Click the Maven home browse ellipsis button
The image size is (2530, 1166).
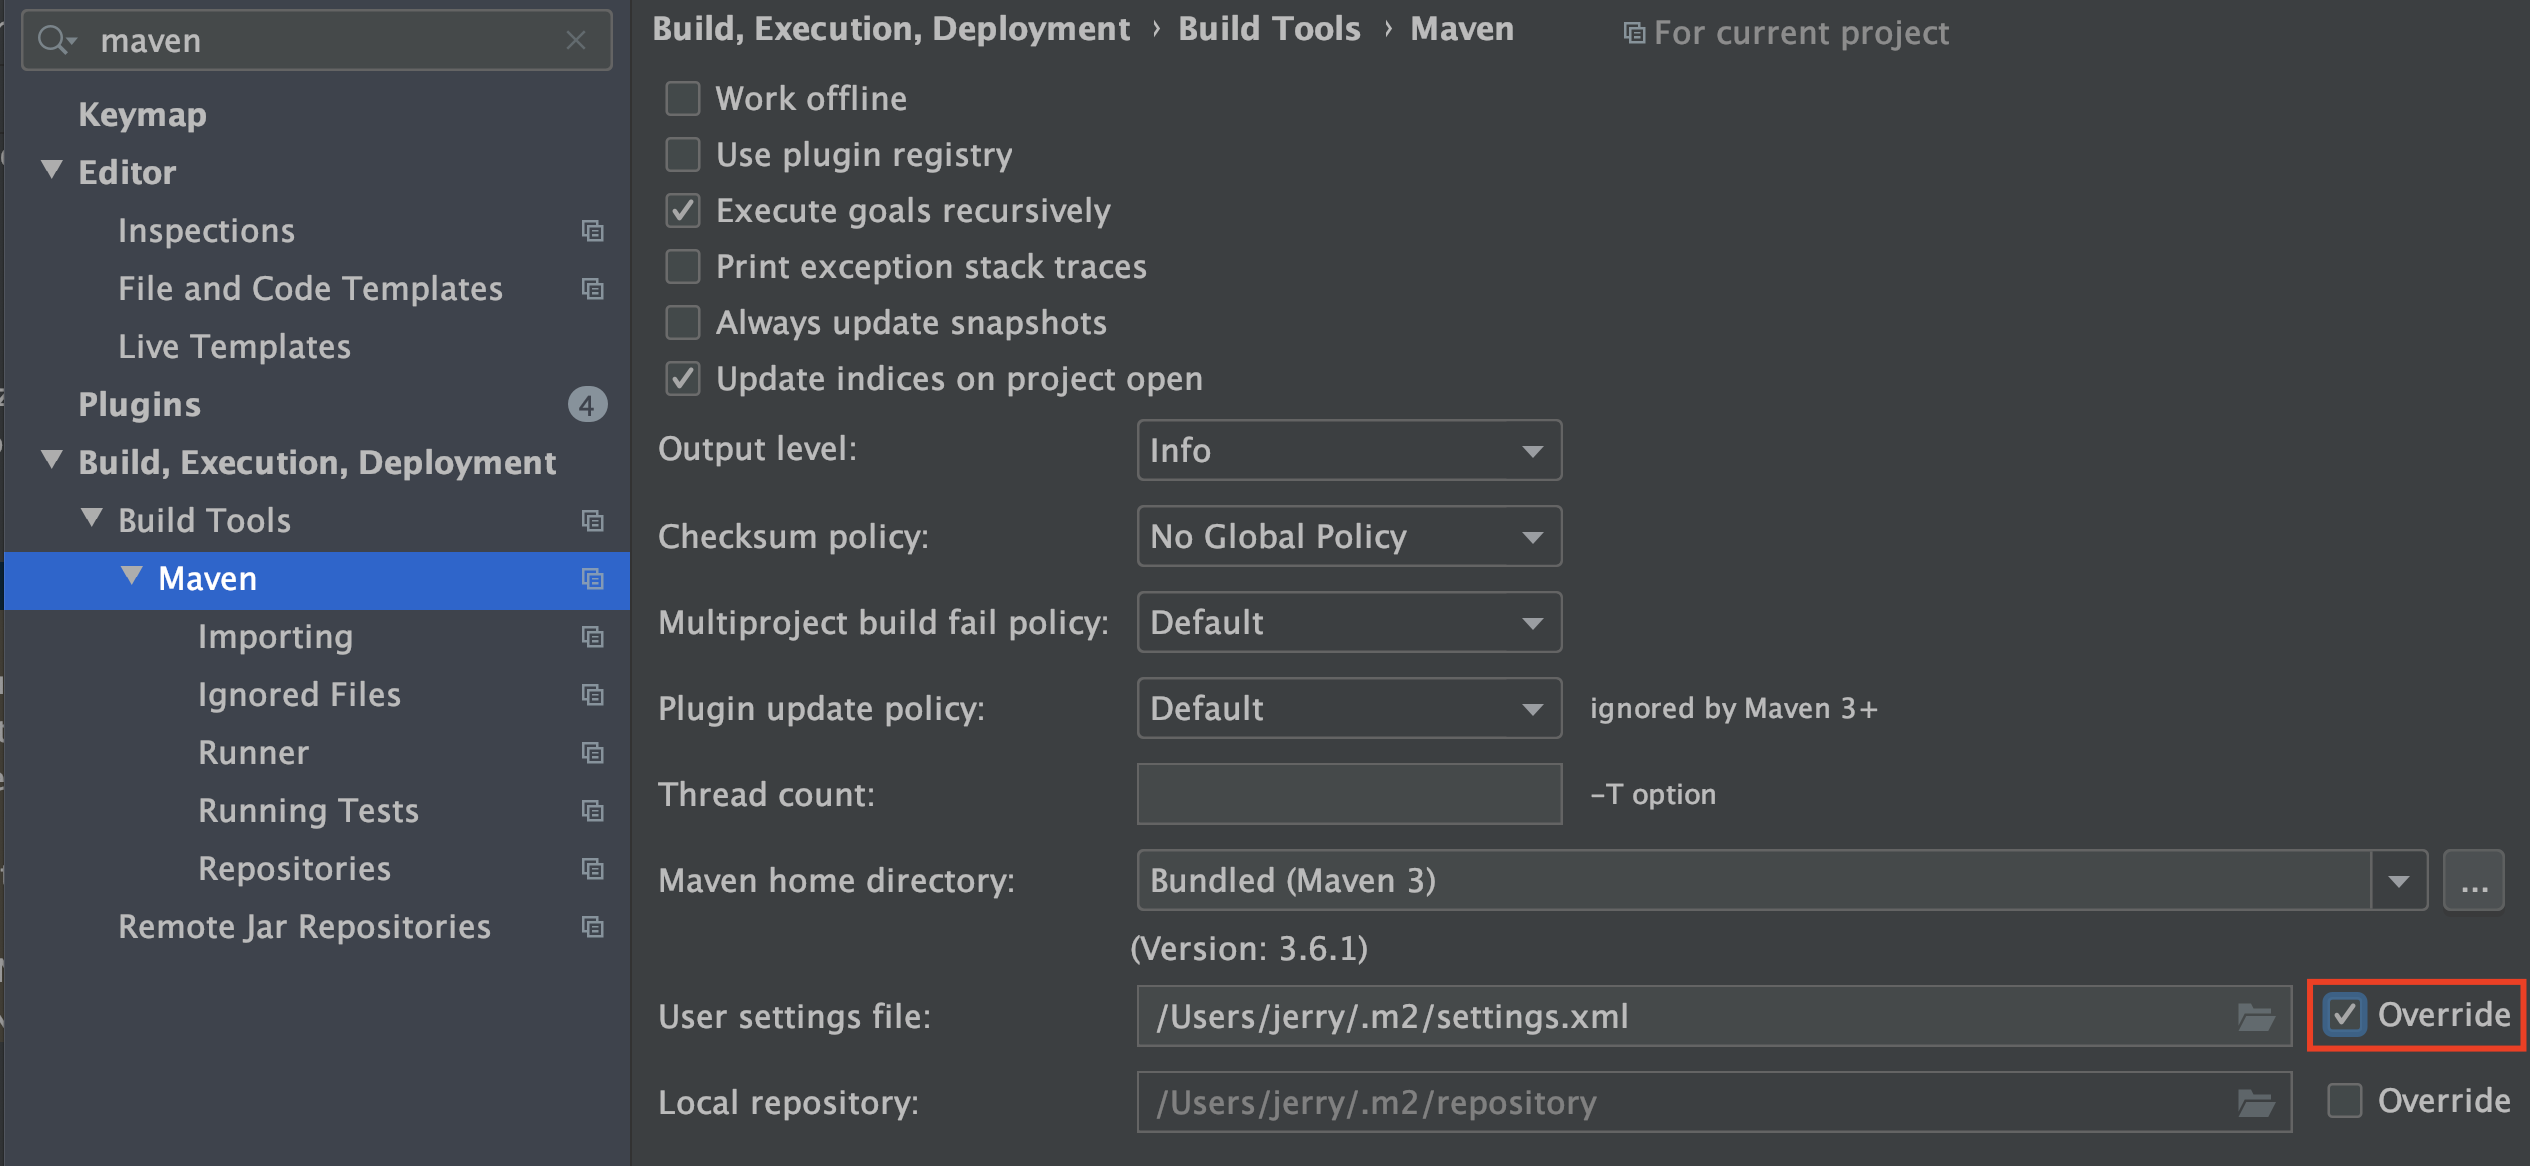(2474, 881)
